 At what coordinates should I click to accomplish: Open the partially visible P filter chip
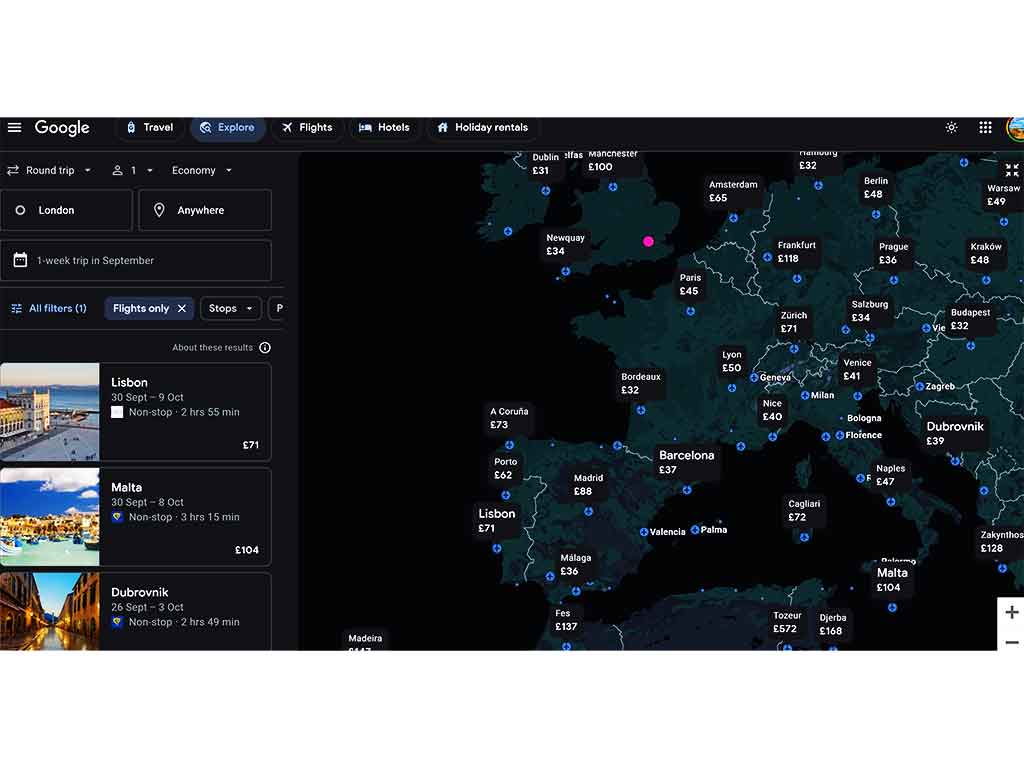click(277, 308)
